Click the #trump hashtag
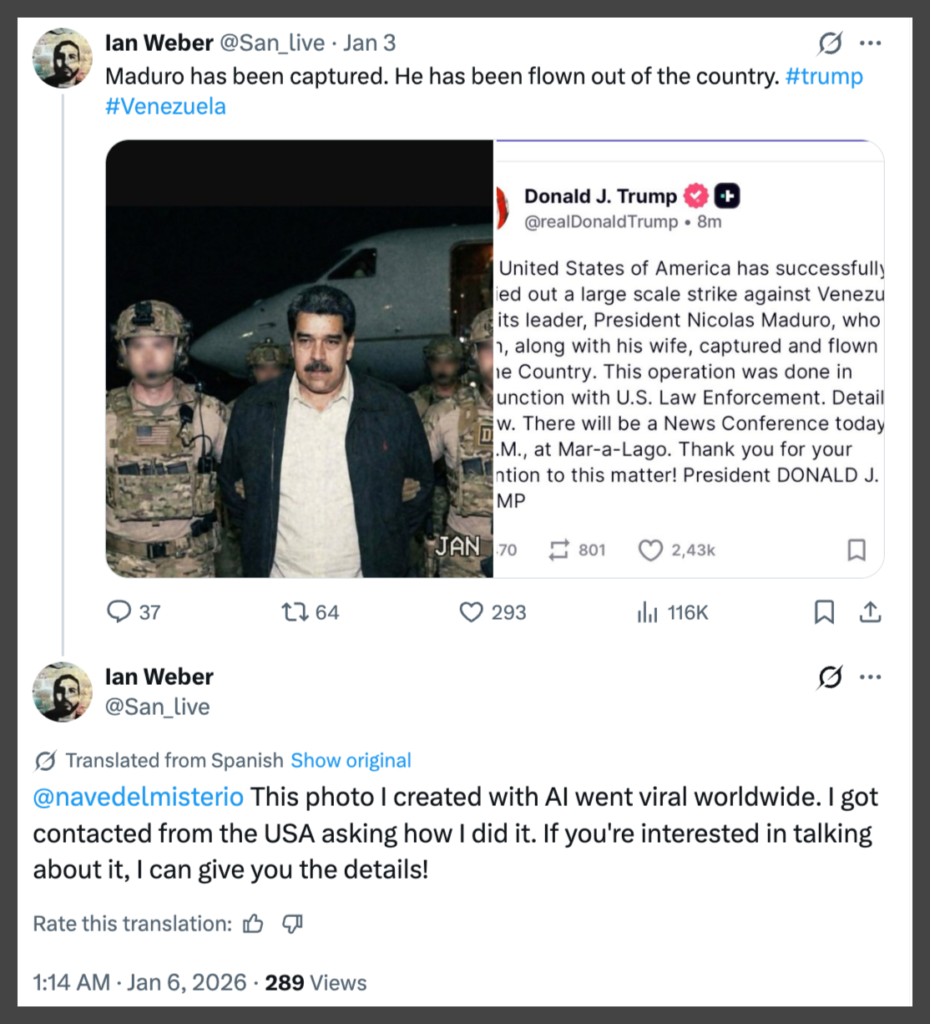The height and width of the screenshot is (1024, 930). (x=824, y=77)
